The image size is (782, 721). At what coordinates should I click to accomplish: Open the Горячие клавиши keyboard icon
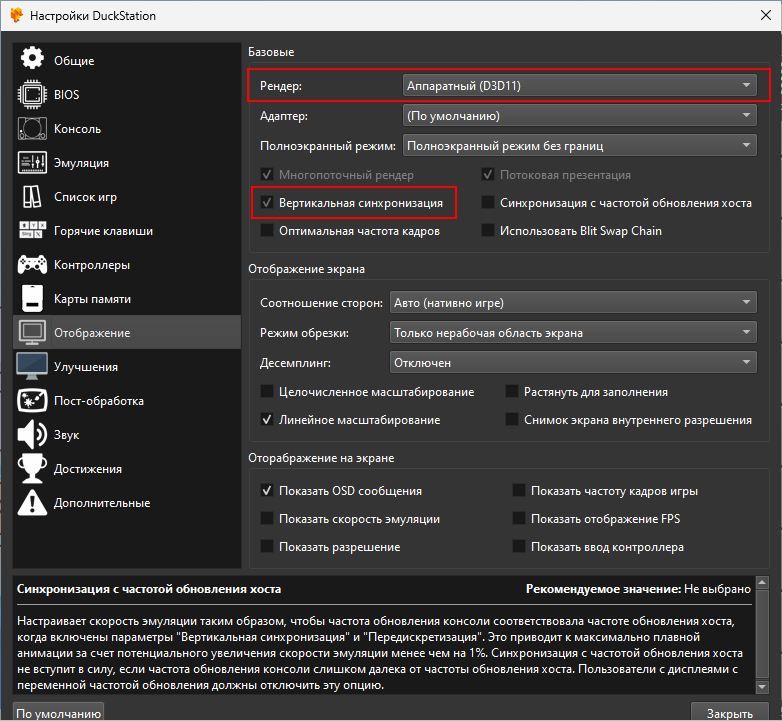tap(32, 230)
